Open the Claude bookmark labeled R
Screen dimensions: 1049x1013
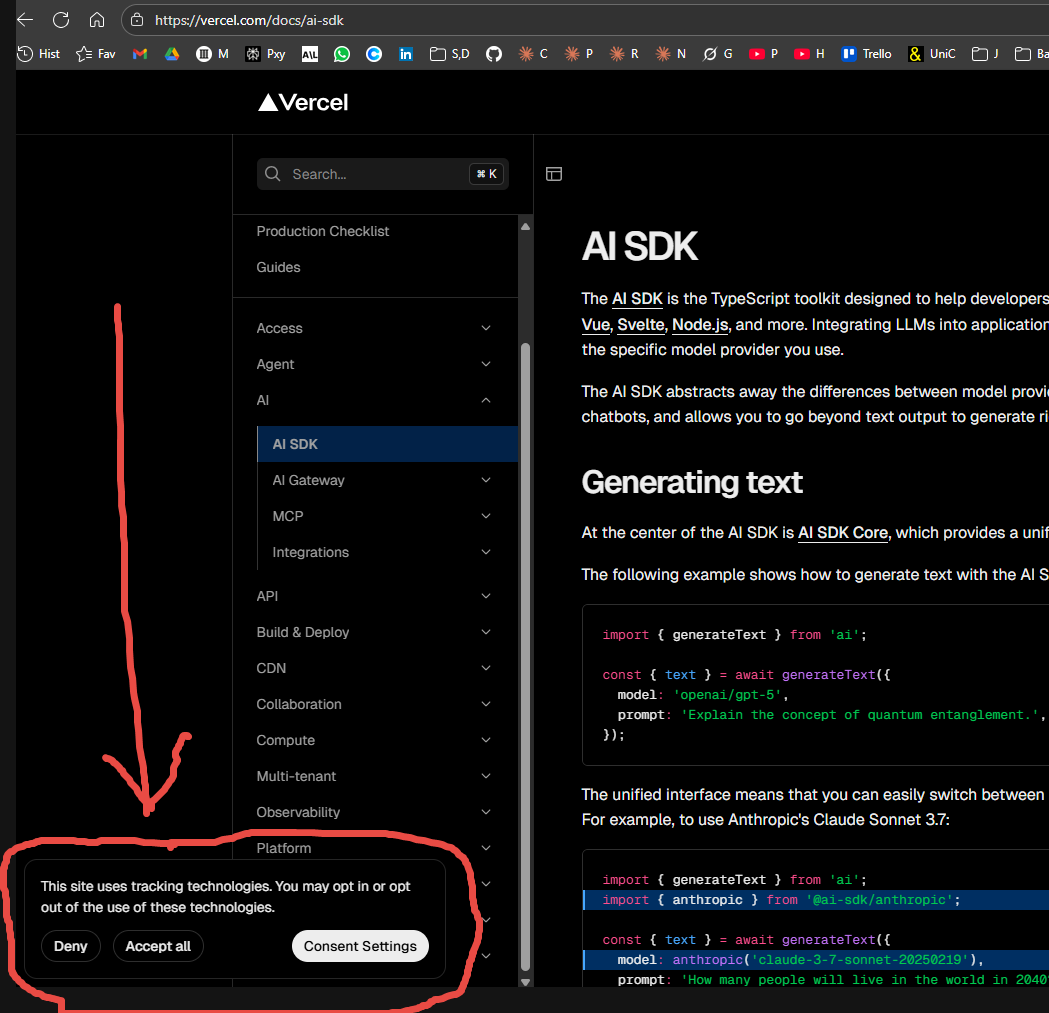tap(624, 54)
